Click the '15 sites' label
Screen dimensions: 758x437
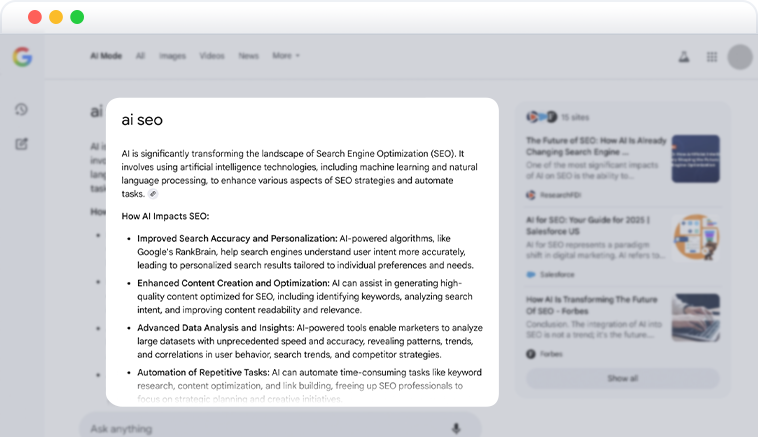pyautogui.click(x=575, y=117)
